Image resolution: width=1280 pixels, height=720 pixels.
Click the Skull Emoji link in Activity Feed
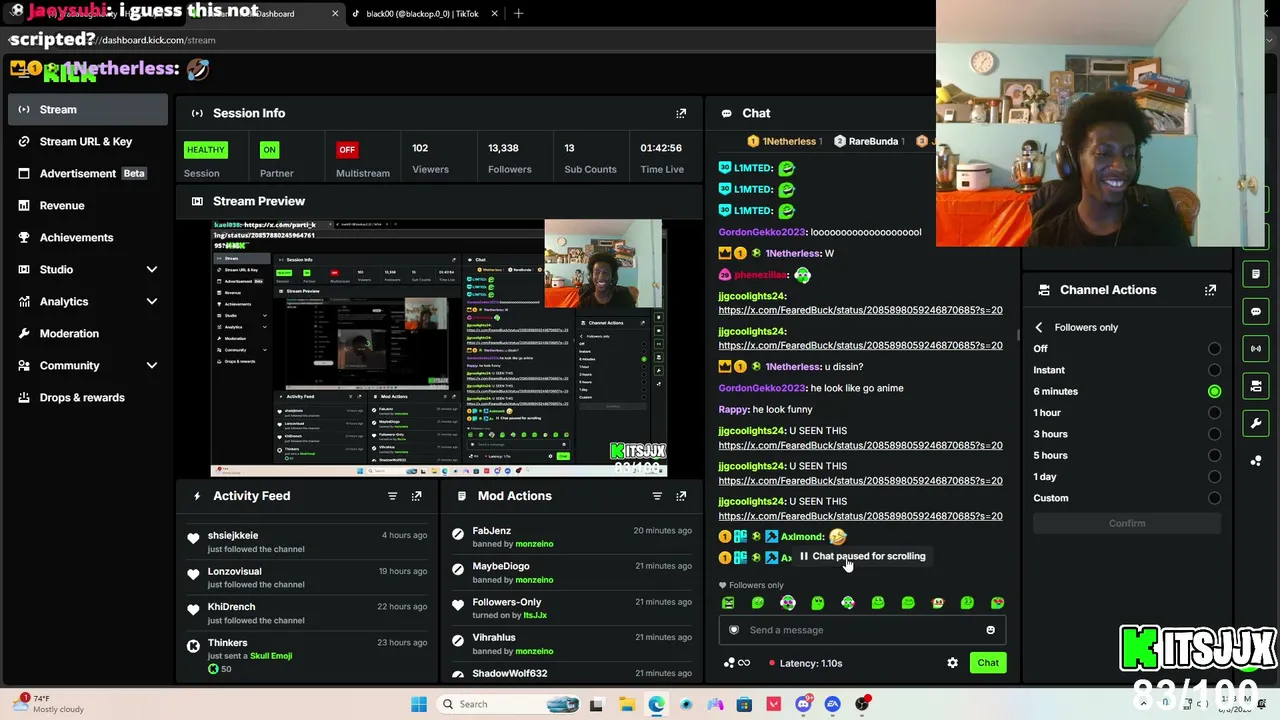tap(271, 656)
